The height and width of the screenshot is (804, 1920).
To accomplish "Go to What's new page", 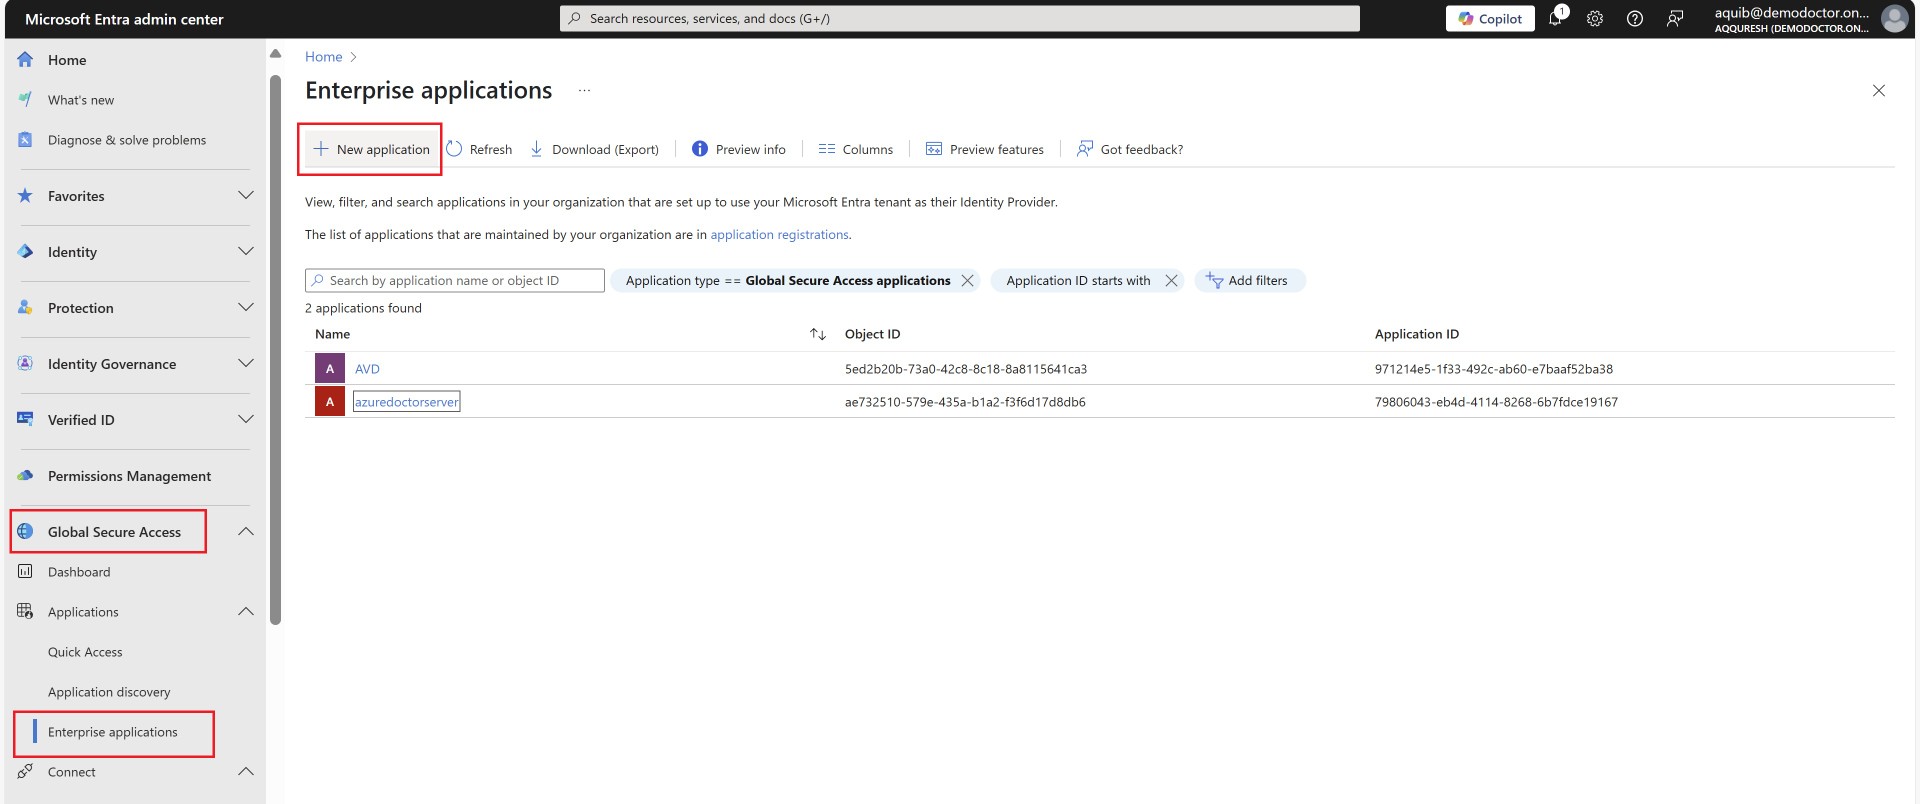I will pos(81,100).
